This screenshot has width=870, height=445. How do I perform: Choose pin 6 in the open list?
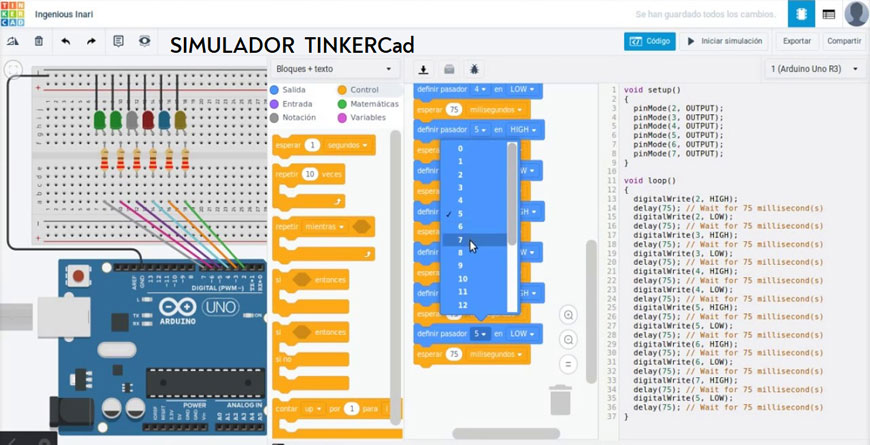(x=474, y=226)
